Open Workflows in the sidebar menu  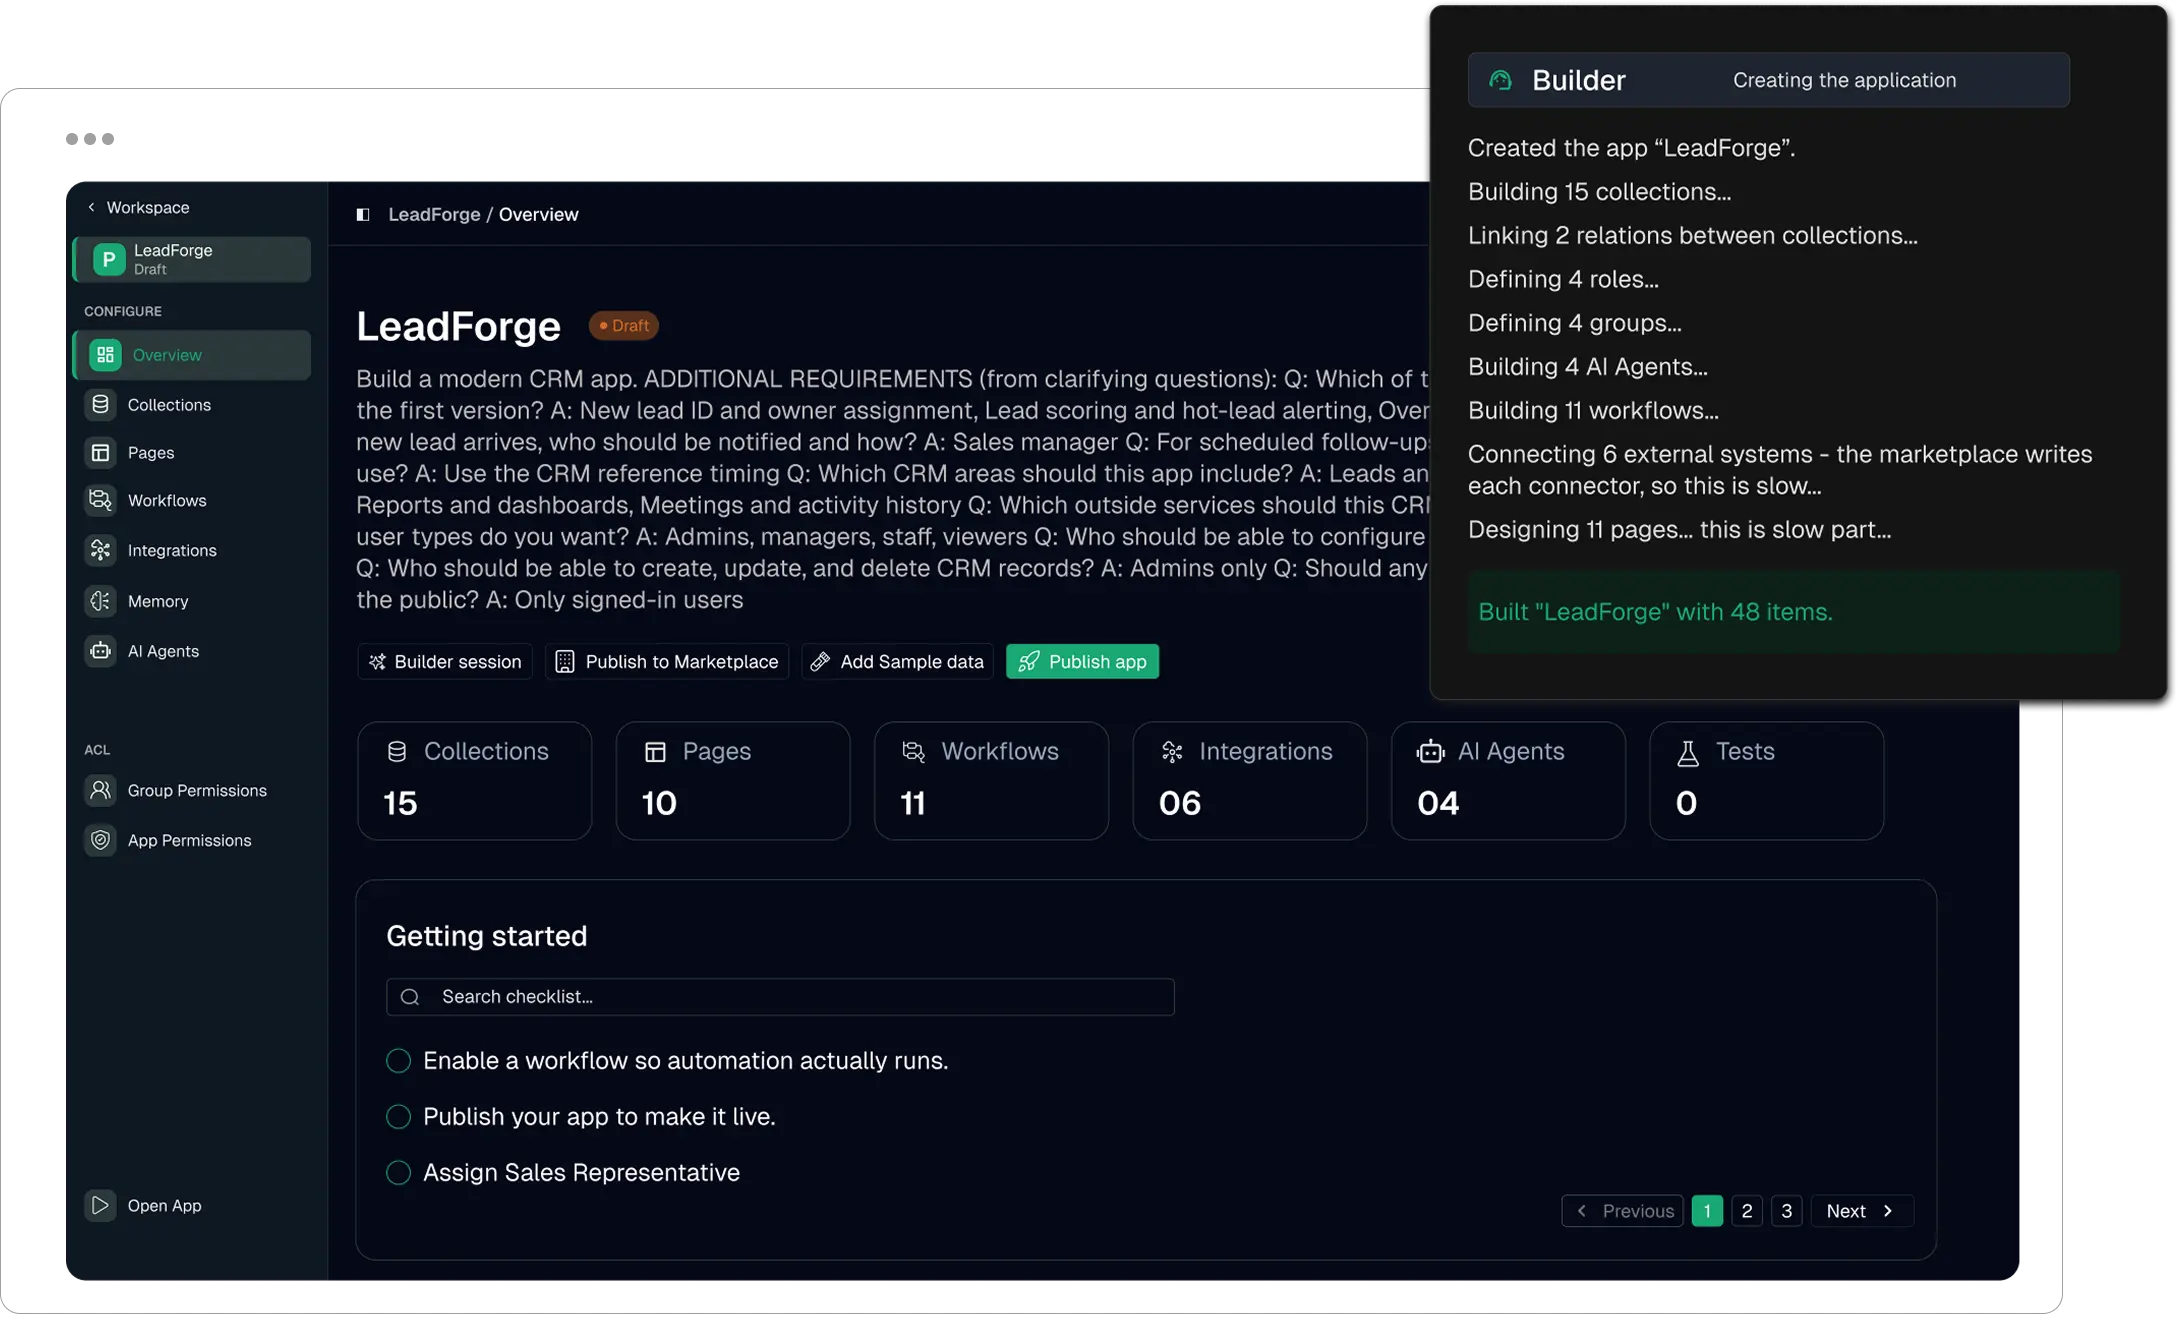click(x=191, y=501)
